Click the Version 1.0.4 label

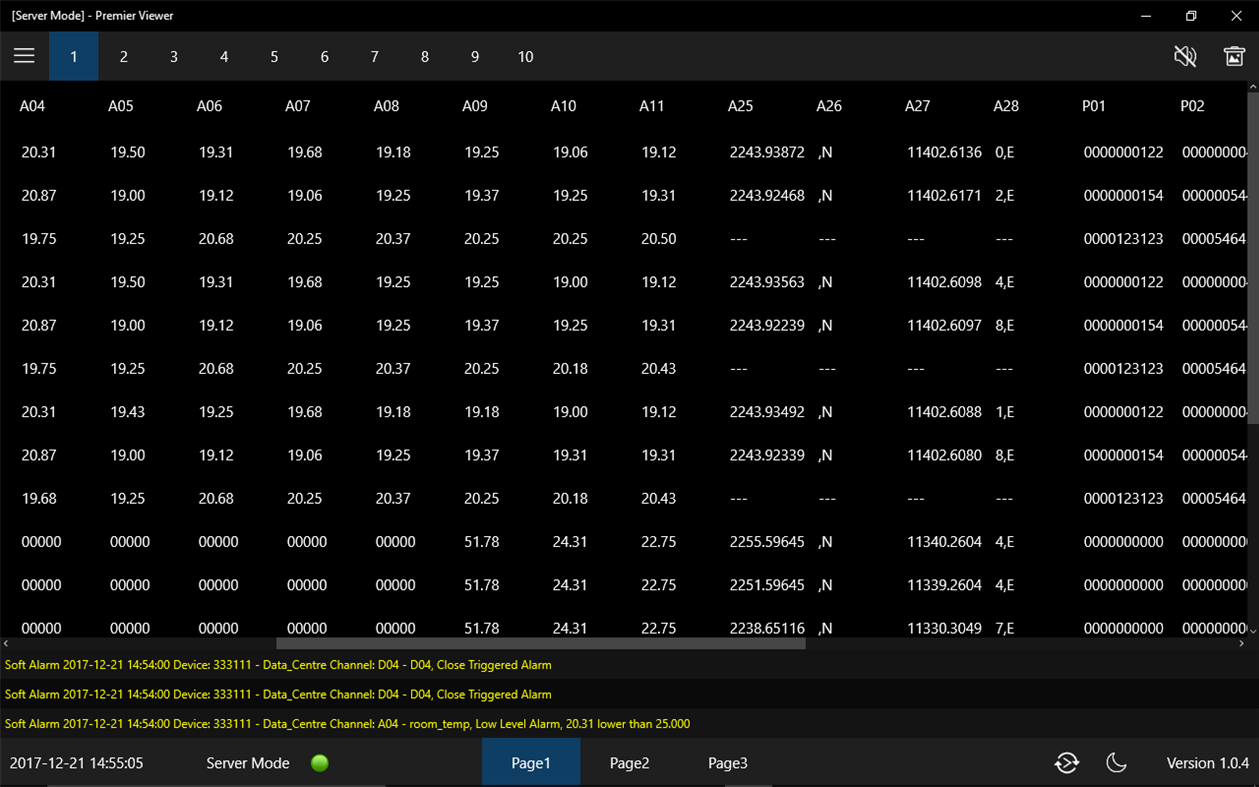[1208, 763]
